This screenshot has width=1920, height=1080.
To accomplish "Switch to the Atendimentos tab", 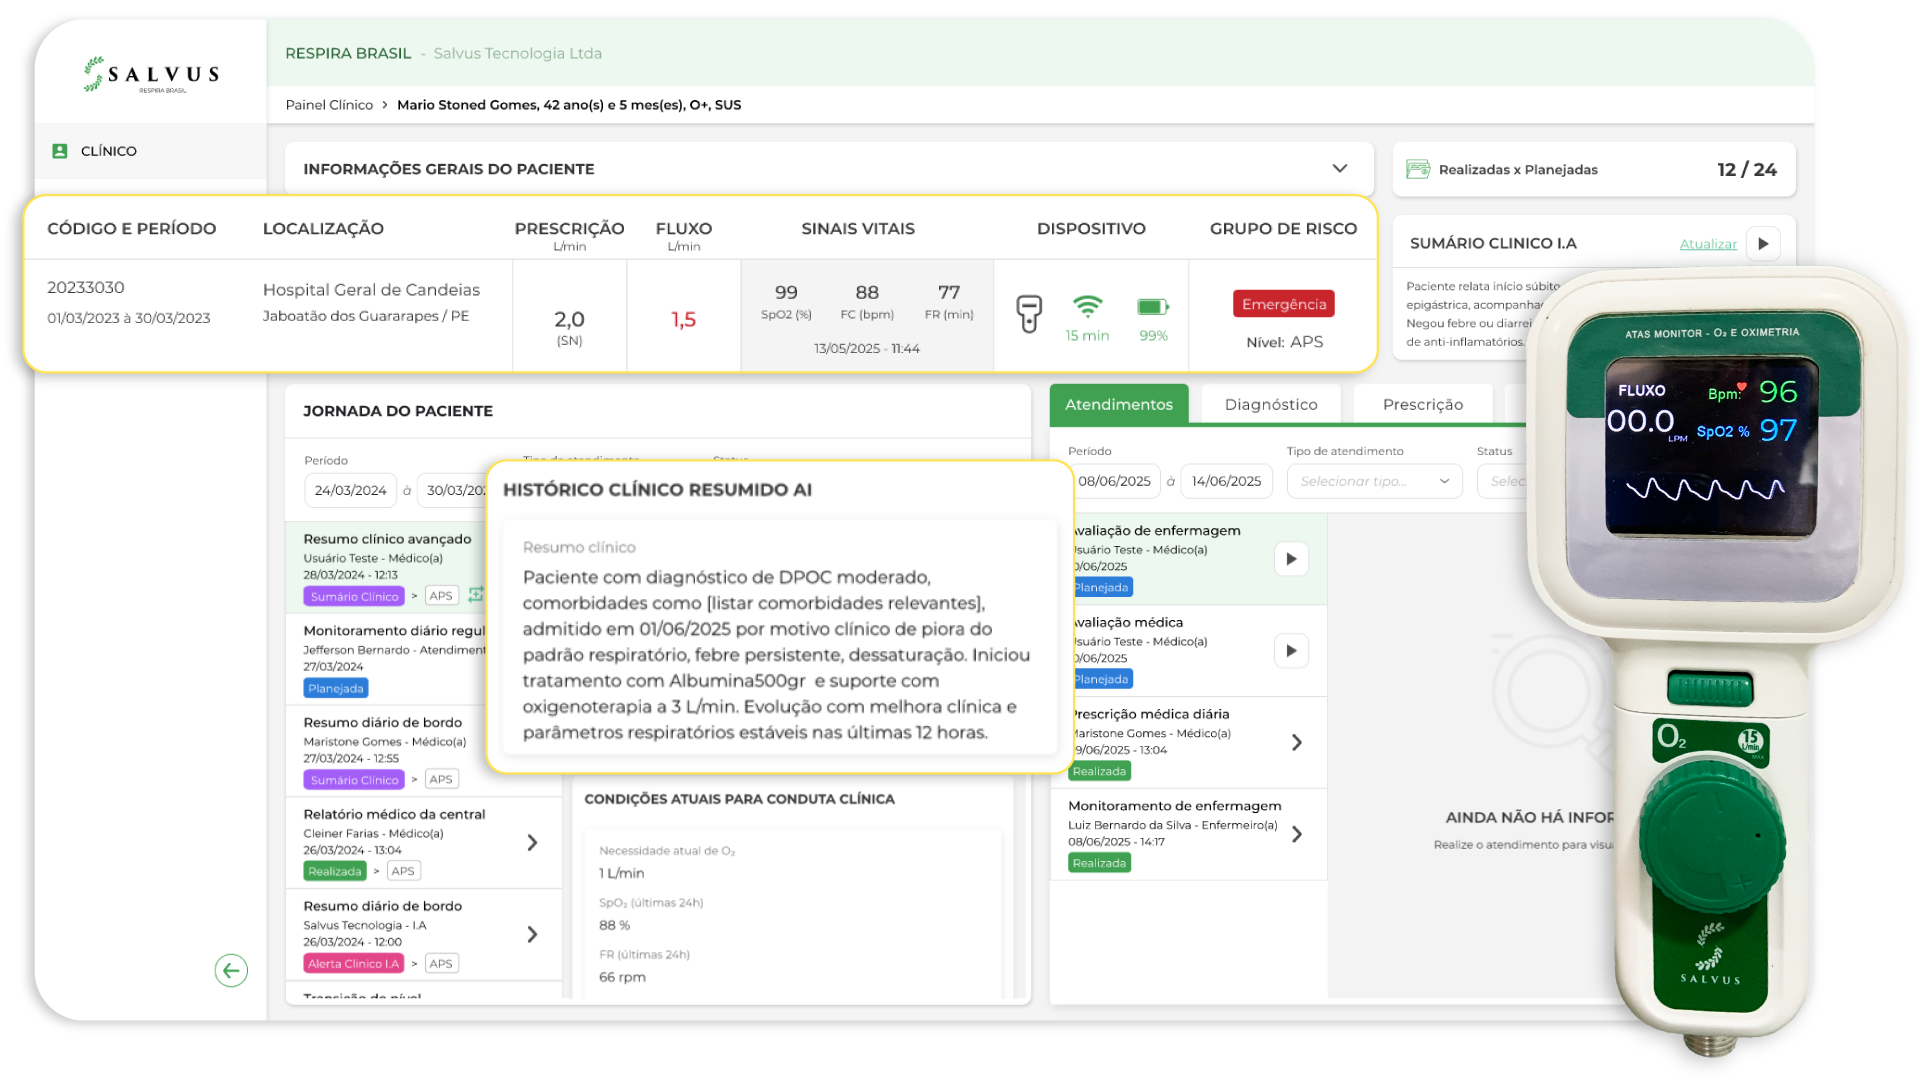I will pyautogui.click(x=1119, y=404).
